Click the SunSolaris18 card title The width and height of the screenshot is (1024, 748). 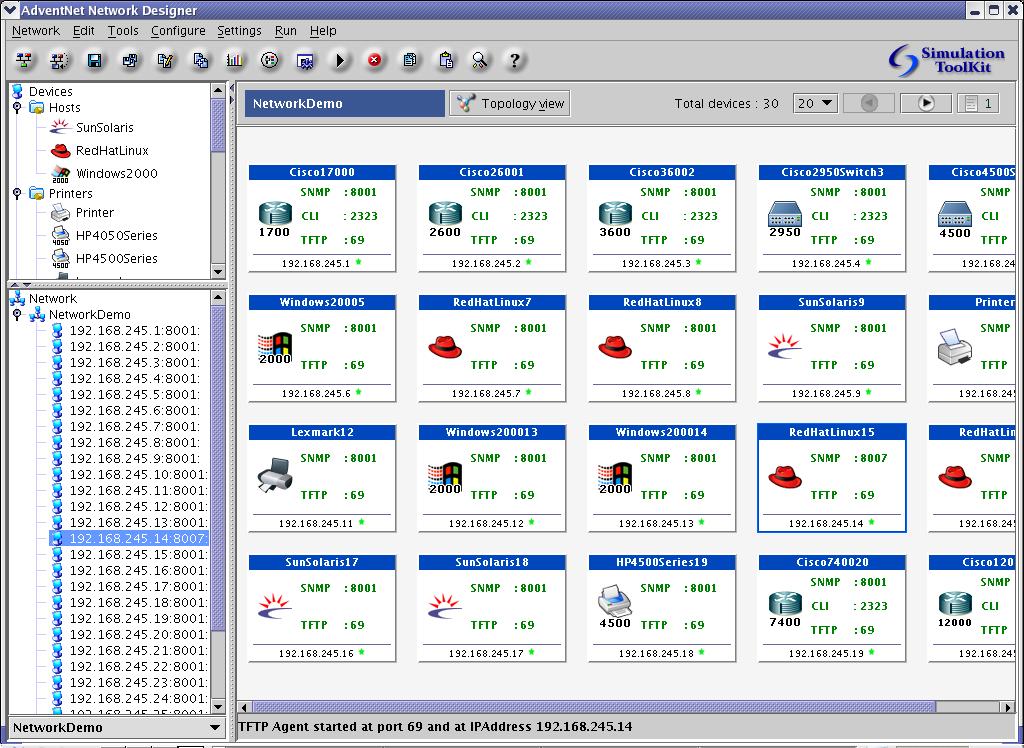tap(492, 562)
